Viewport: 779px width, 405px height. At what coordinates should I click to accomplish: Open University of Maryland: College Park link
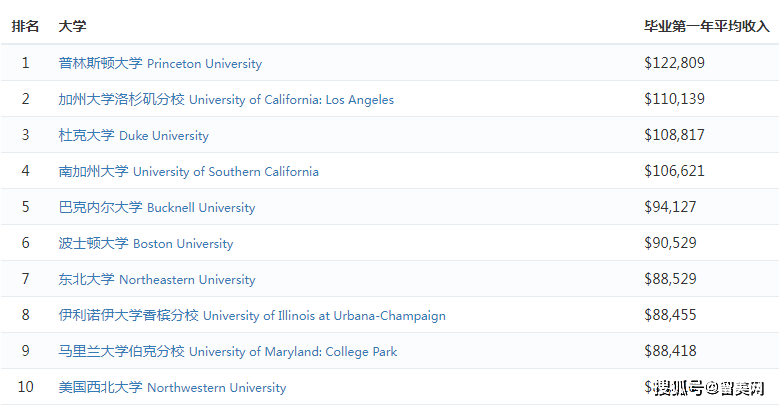[228, 352]
